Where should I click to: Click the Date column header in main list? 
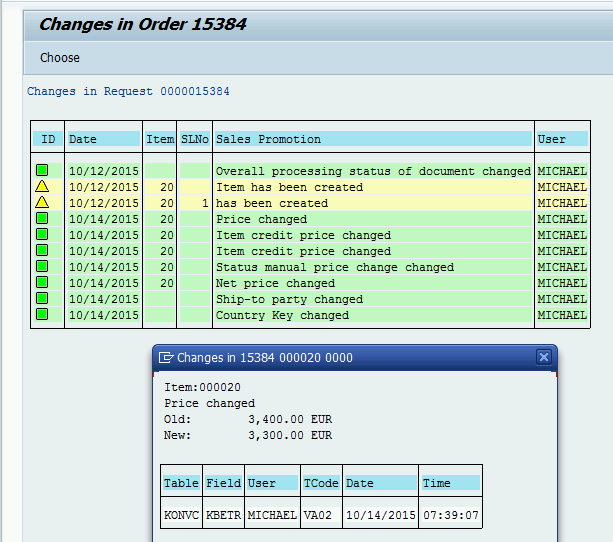tap(104, 139)
